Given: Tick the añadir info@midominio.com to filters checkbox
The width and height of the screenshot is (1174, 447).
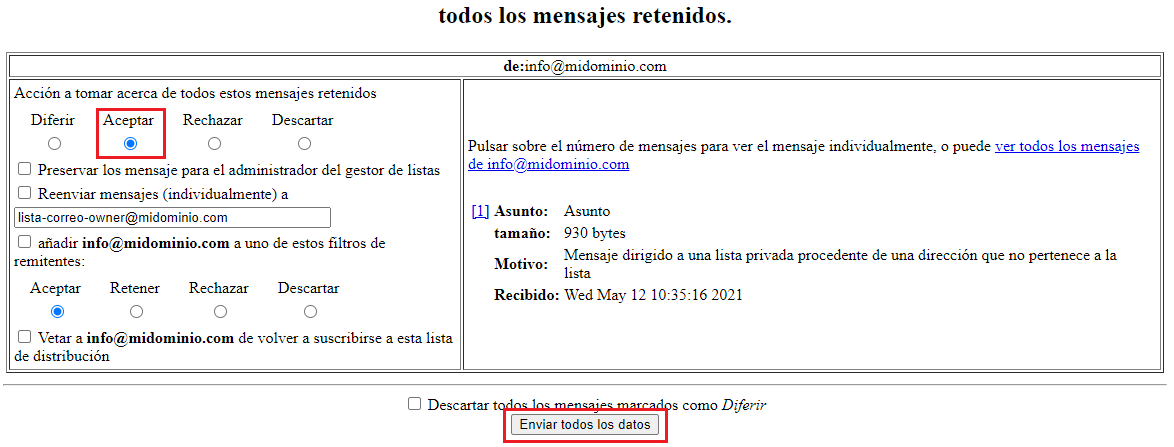Looking at the screenshot, I should point(25,243).
